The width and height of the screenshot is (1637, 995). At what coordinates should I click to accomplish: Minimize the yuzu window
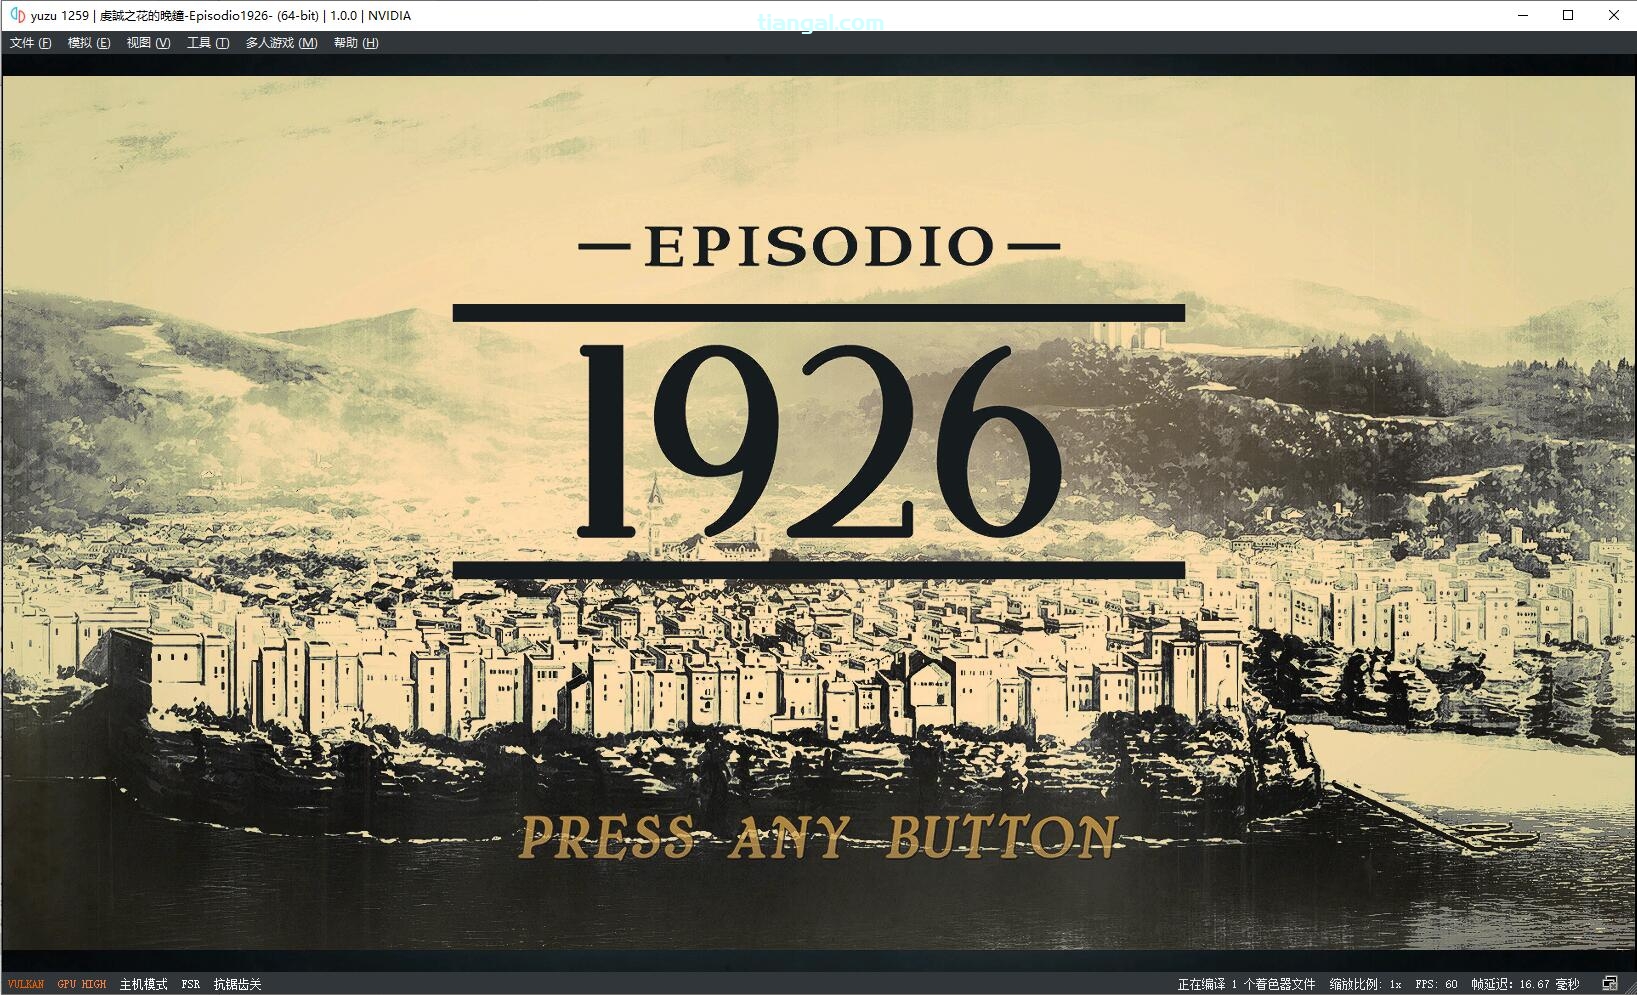point(1523,15)
